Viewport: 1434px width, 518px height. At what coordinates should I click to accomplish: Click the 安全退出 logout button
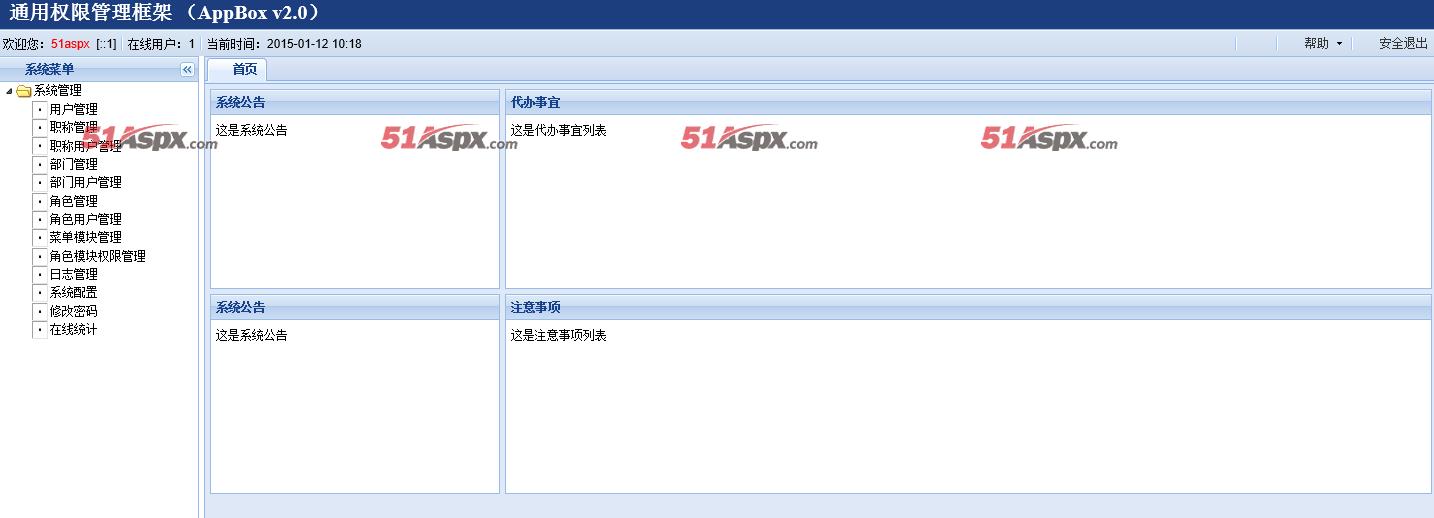coord(1403,44)
